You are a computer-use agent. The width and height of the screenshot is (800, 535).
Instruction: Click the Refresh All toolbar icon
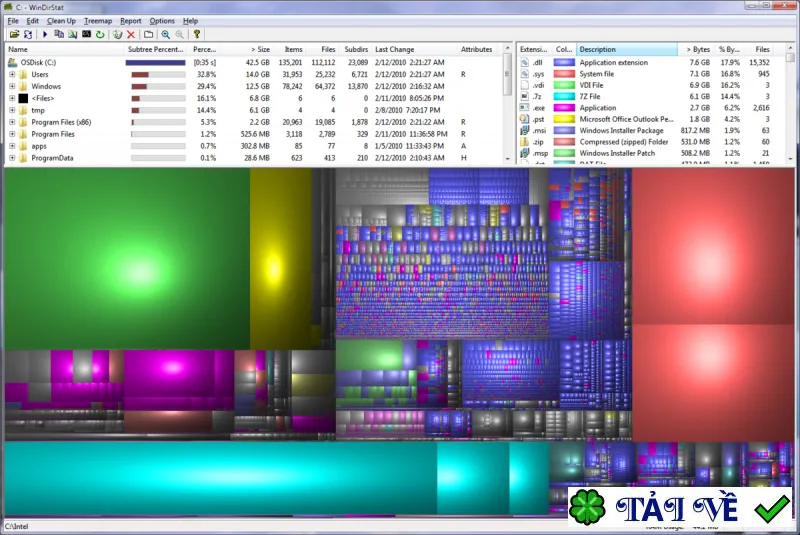[x=28, y=34]
